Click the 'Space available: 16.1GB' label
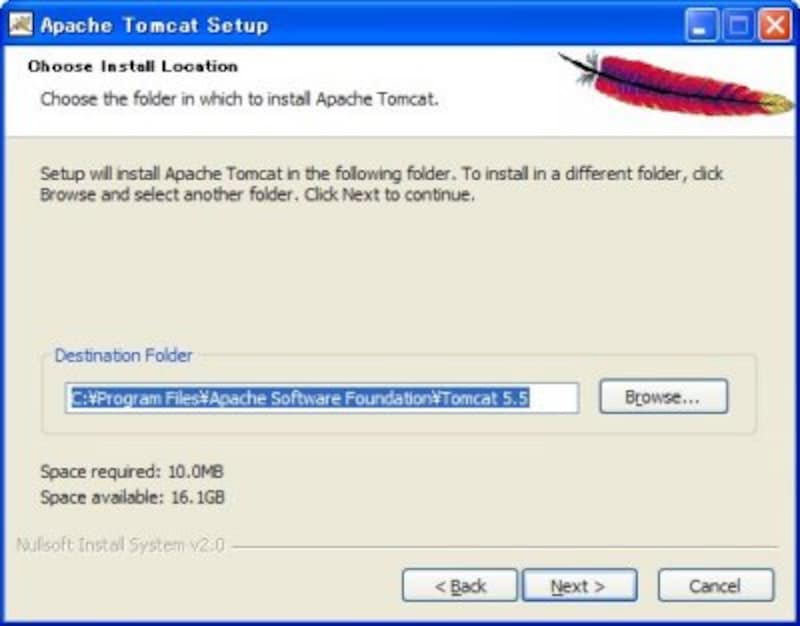Image resolution: width=800 pixels, height=626 pixels. coord(132,497)
